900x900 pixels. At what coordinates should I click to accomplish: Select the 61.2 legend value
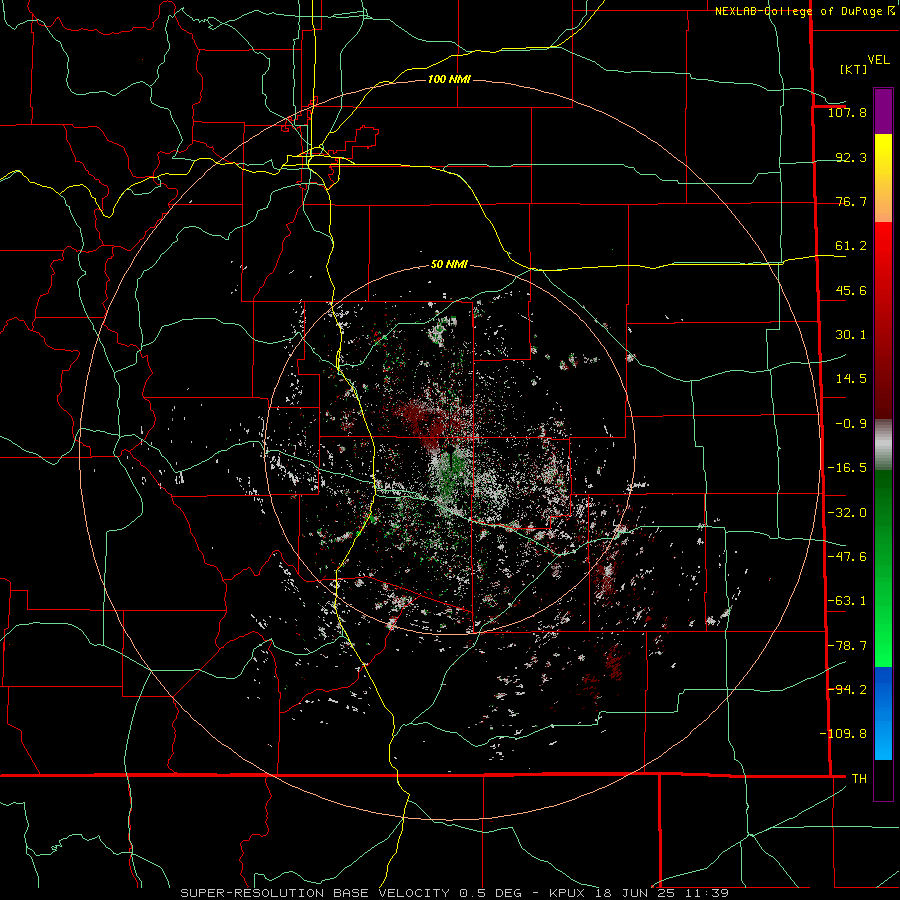(x=851, y=246)
